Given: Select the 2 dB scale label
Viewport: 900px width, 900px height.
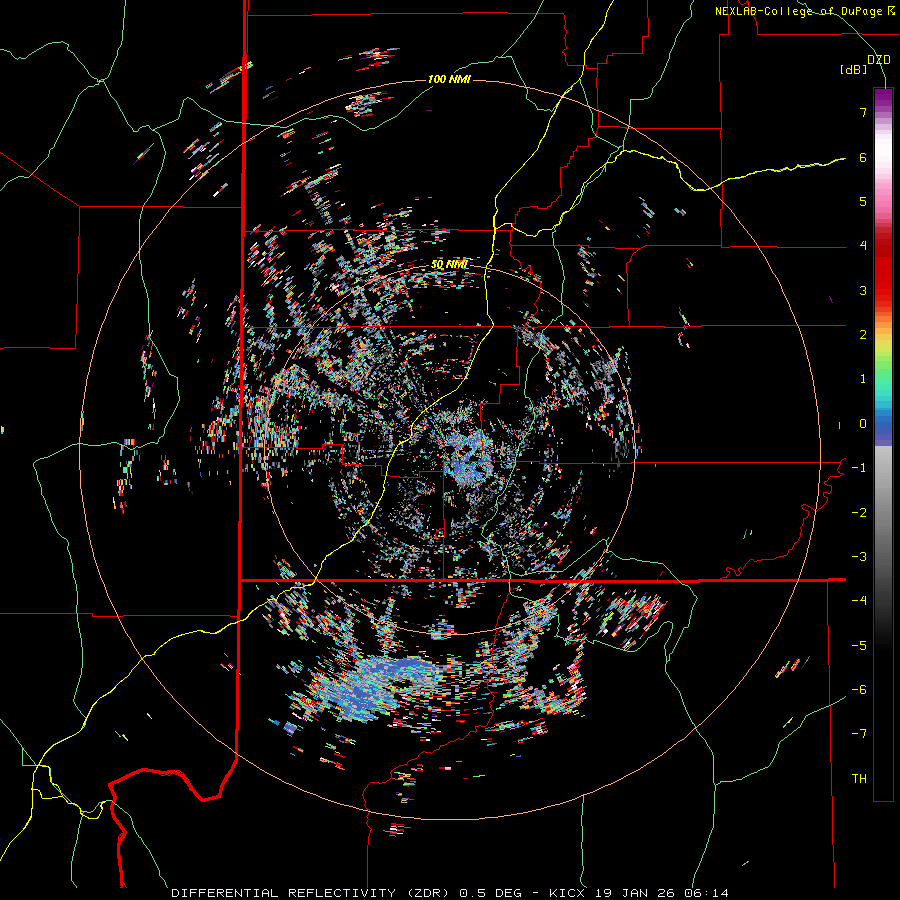Looking at the screenshot, I should click(863, 335).
